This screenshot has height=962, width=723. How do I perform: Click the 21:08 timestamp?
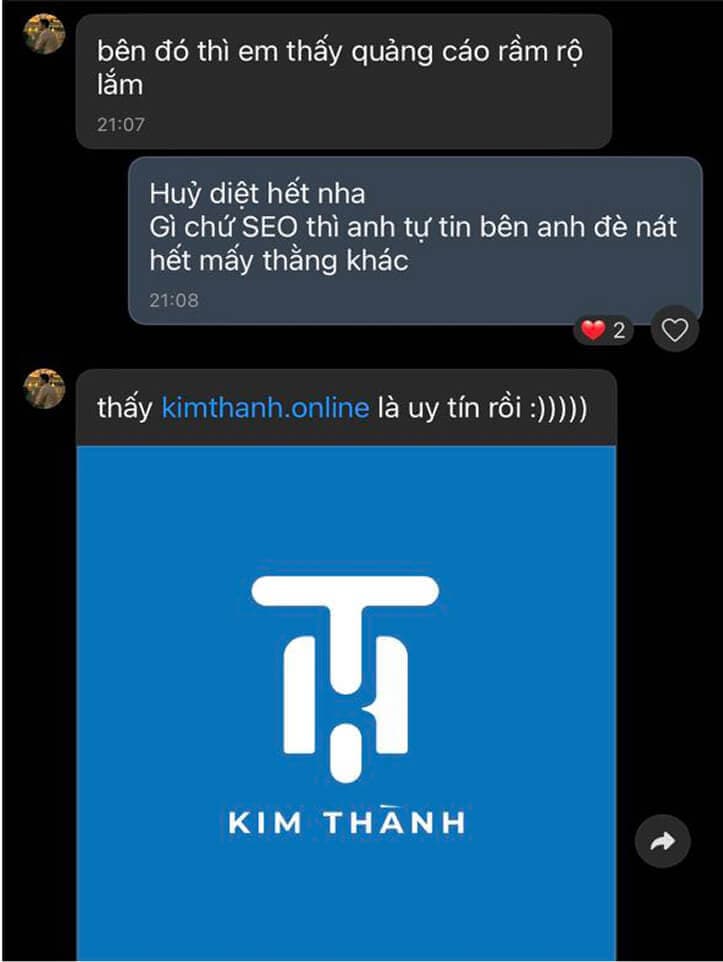click(x=174, y=300)
